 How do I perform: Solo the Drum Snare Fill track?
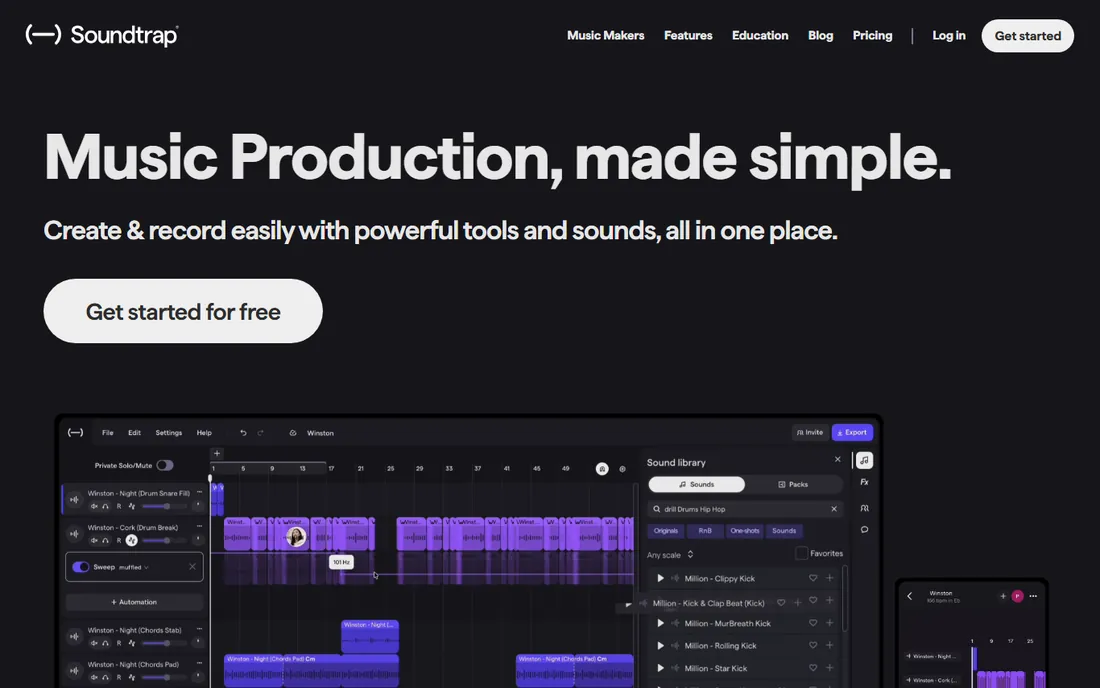105,506
